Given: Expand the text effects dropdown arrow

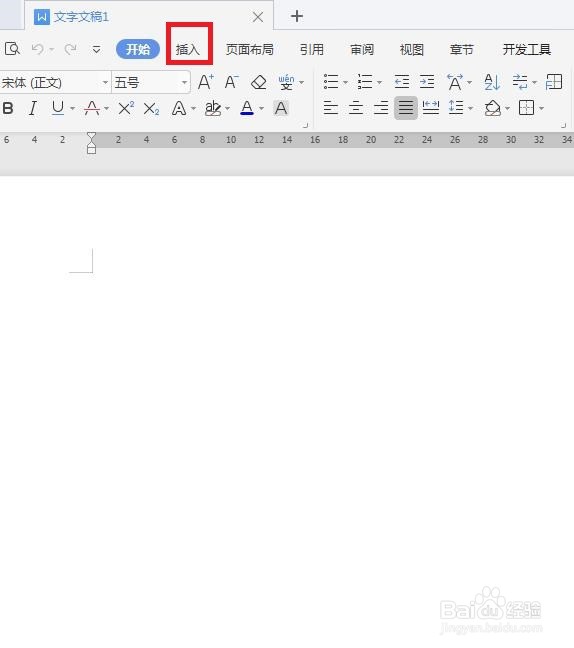Looking at the screenshot, I should pyautogui.click(x=193, y=109).
